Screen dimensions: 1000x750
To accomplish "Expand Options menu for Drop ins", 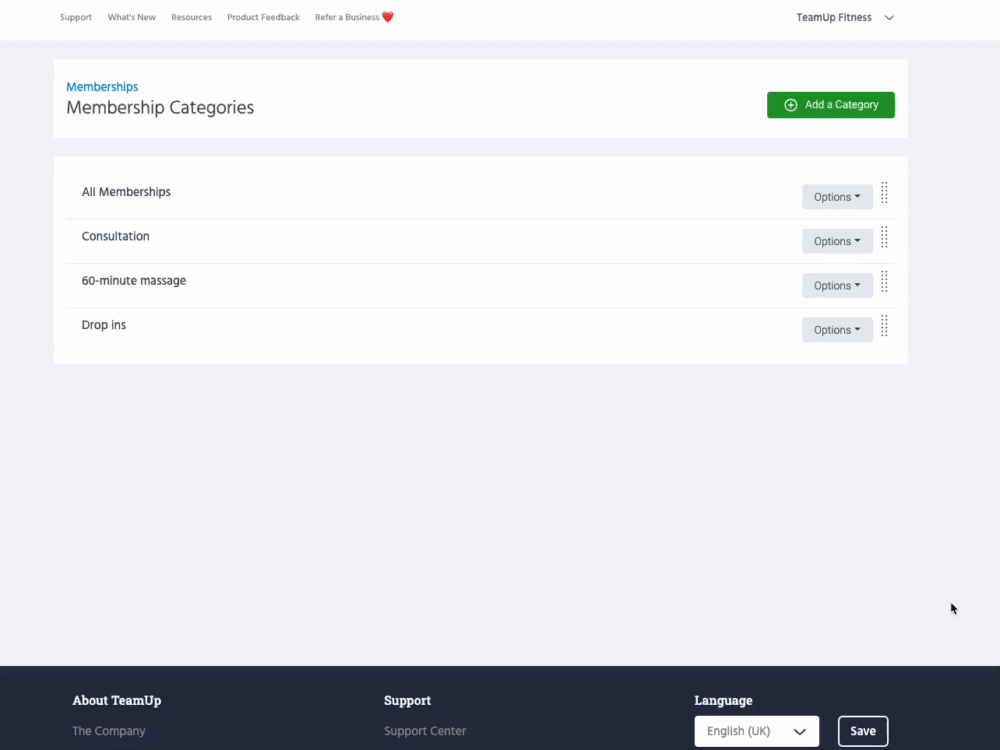I will point(837,330).
